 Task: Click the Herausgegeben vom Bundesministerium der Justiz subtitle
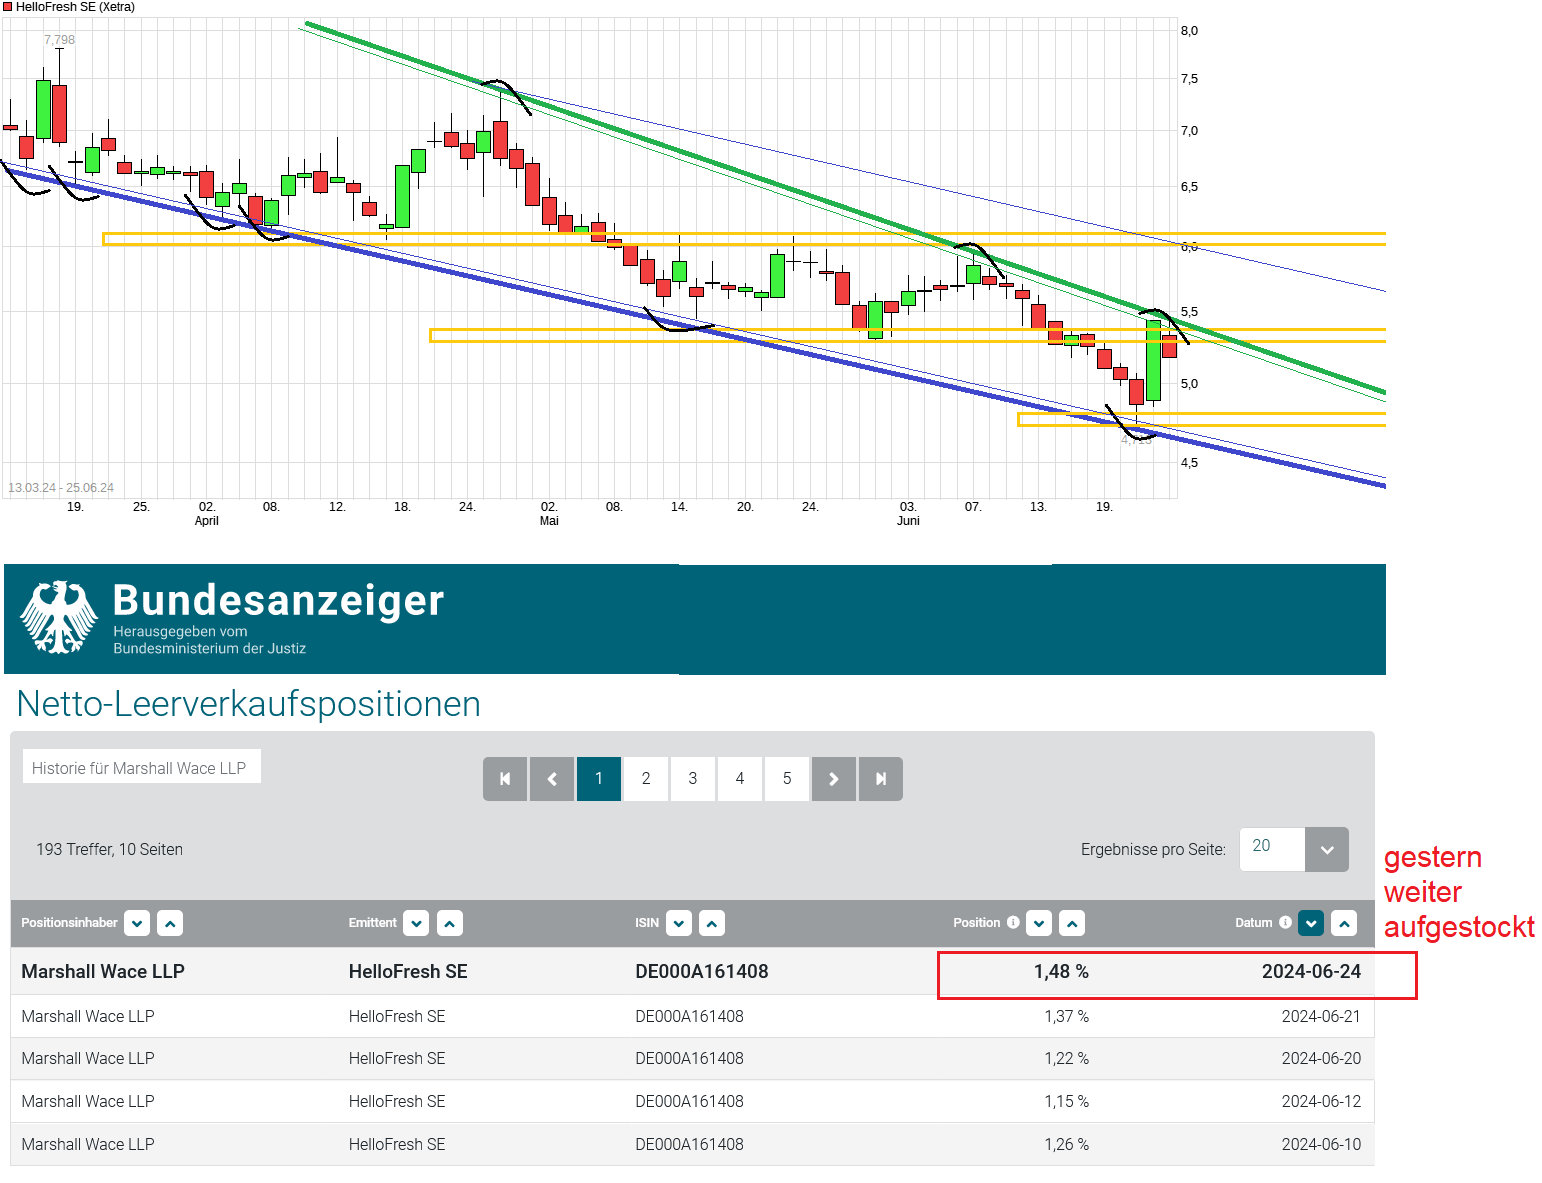click(209, 640)
